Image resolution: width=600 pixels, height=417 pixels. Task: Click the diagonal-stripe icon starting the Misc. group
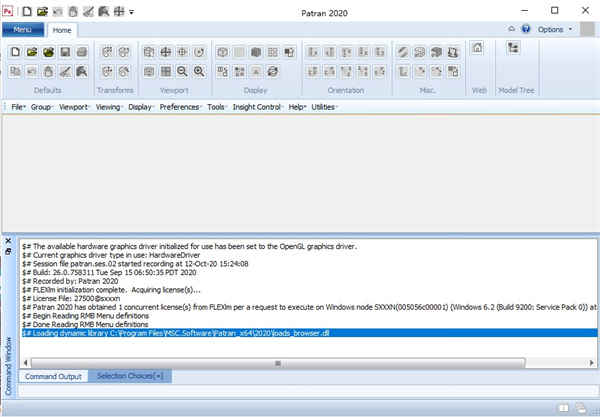coord(403,52)
